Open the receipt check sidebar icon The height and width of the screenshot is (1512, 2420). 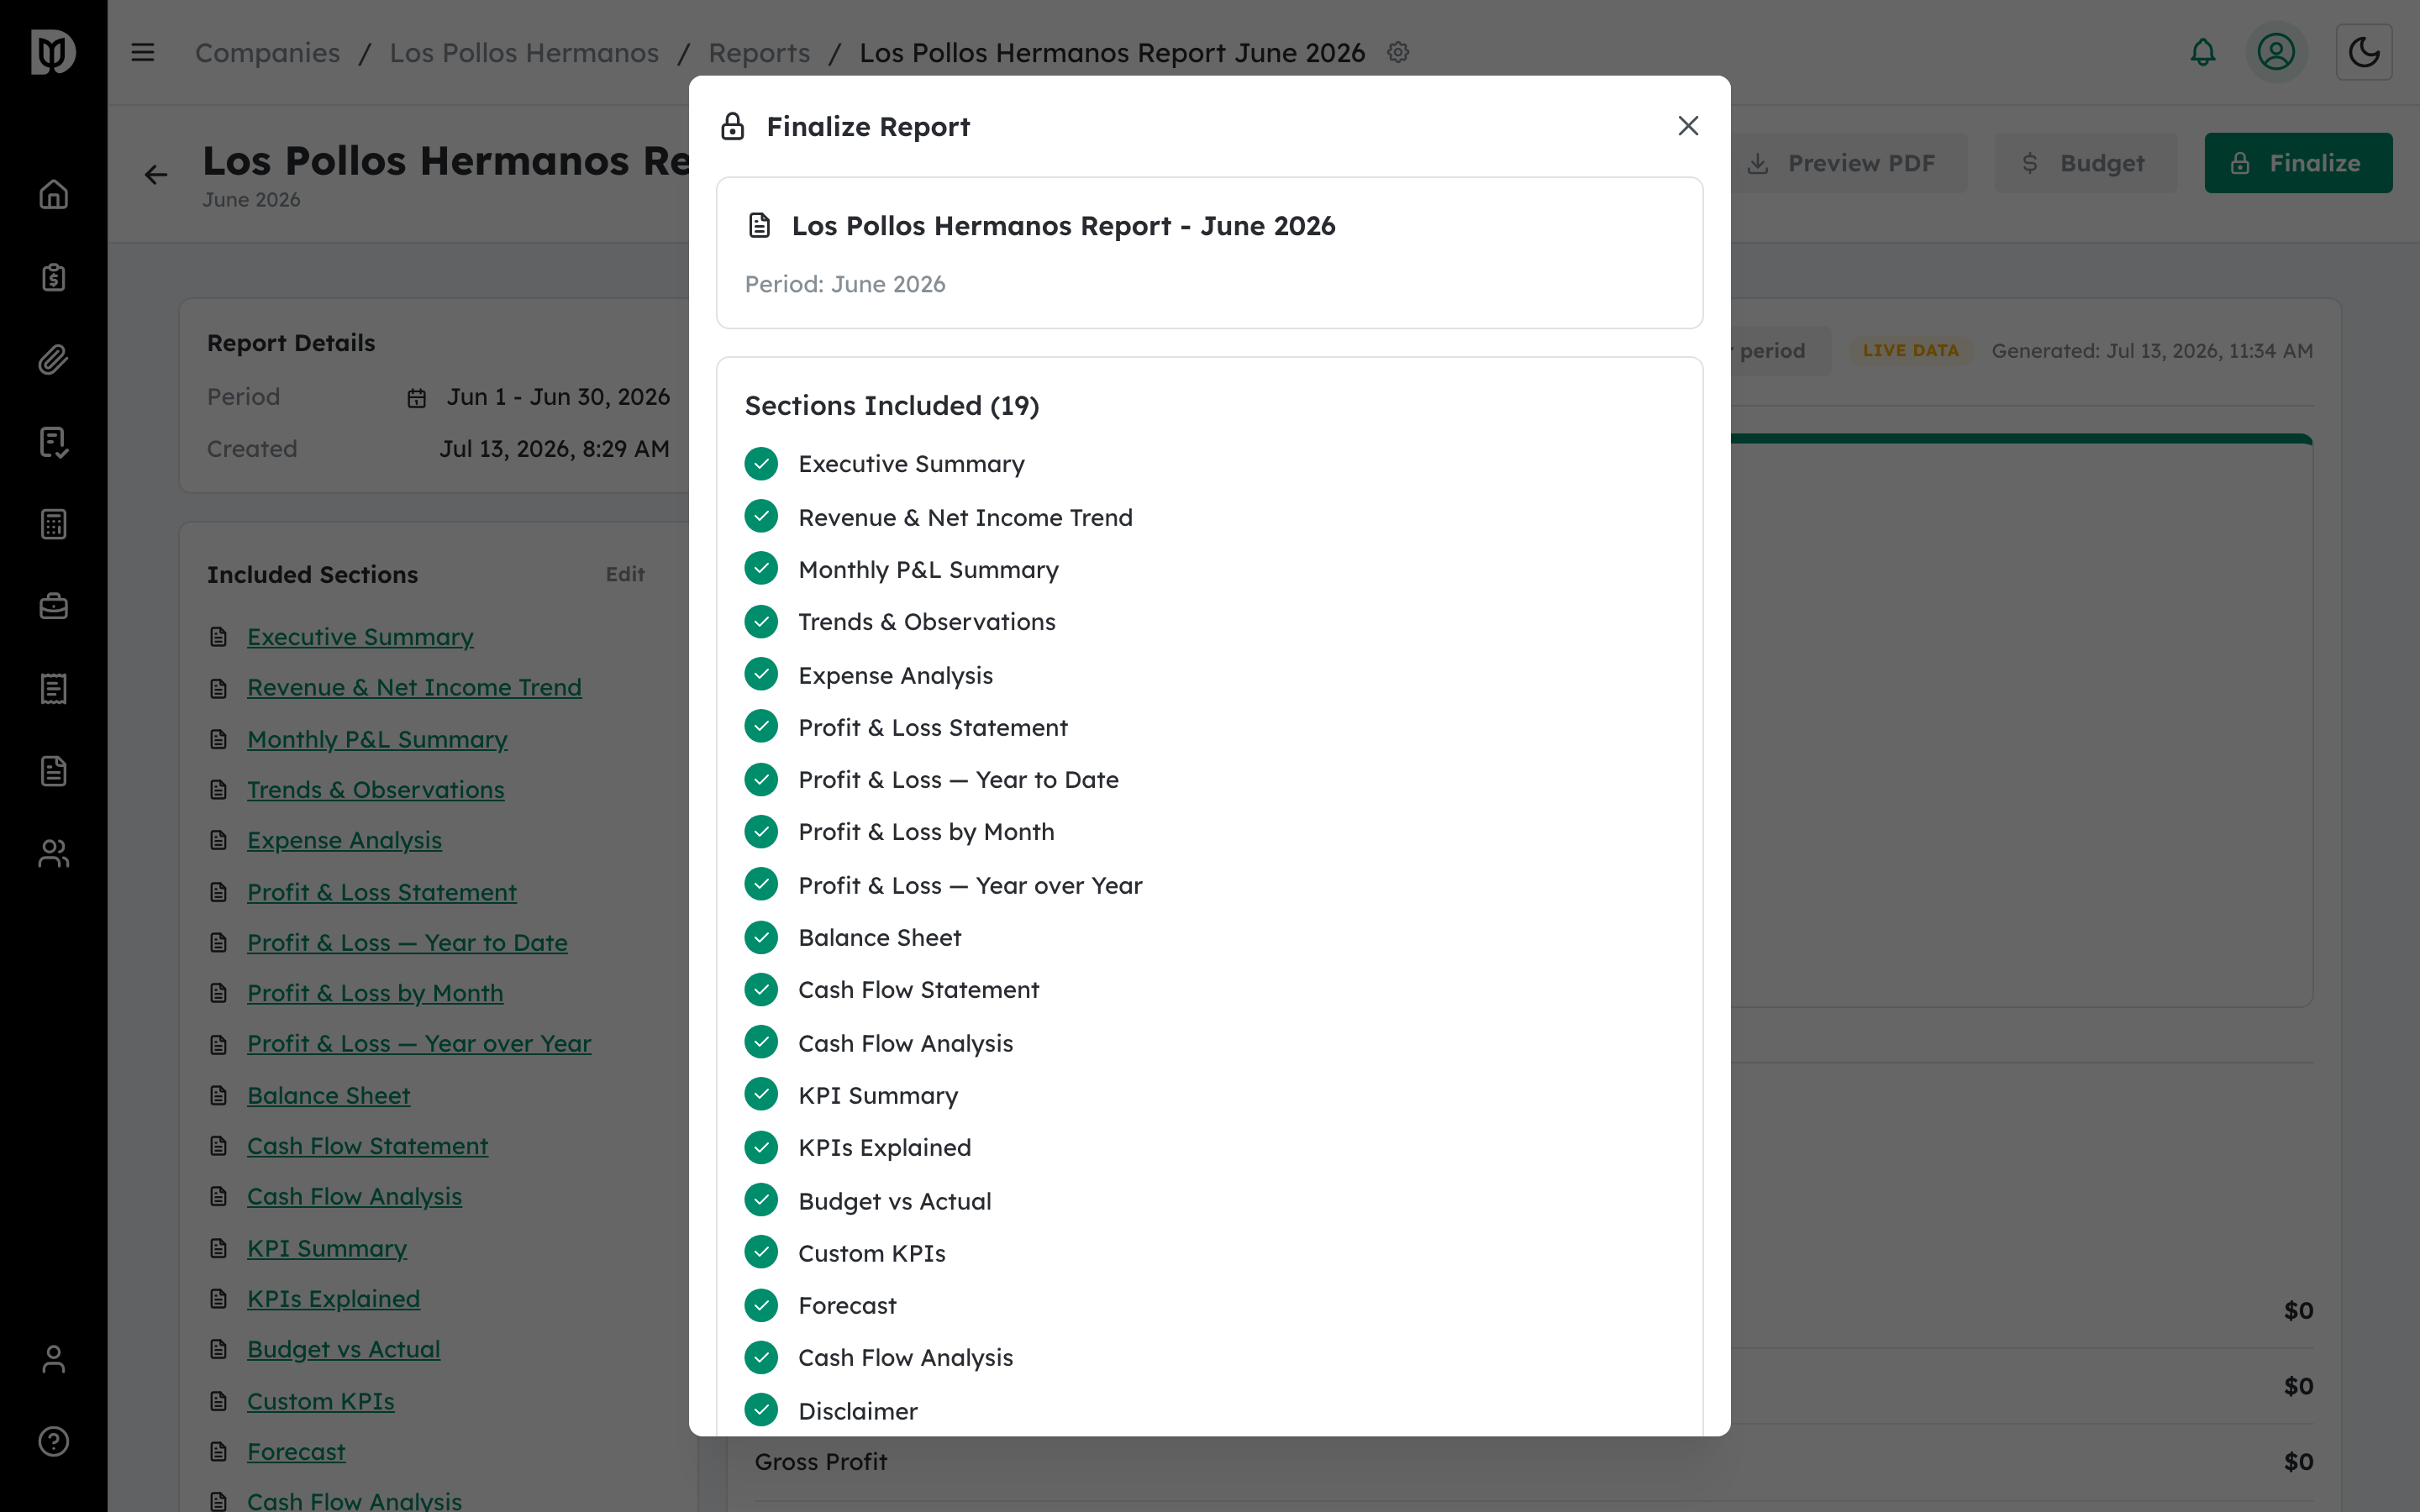click(54, 442)
